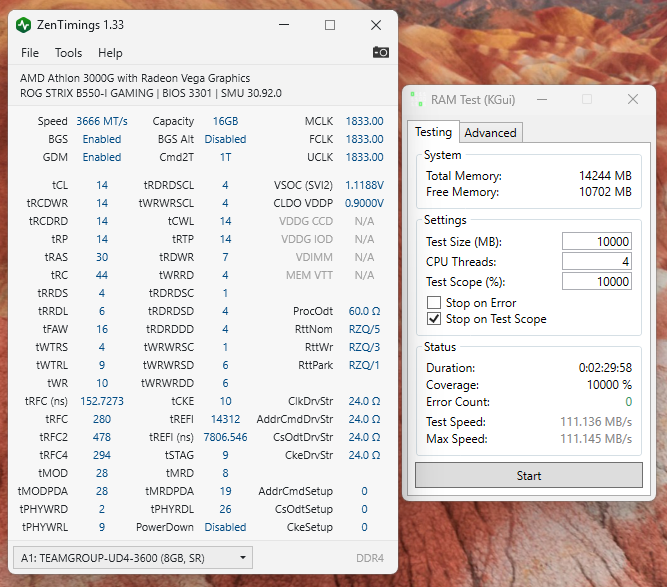Click the RttNom value RZQ/5
Image resolution: width=667 pixels, height=587 pixels.
click(x=364, y=329)
